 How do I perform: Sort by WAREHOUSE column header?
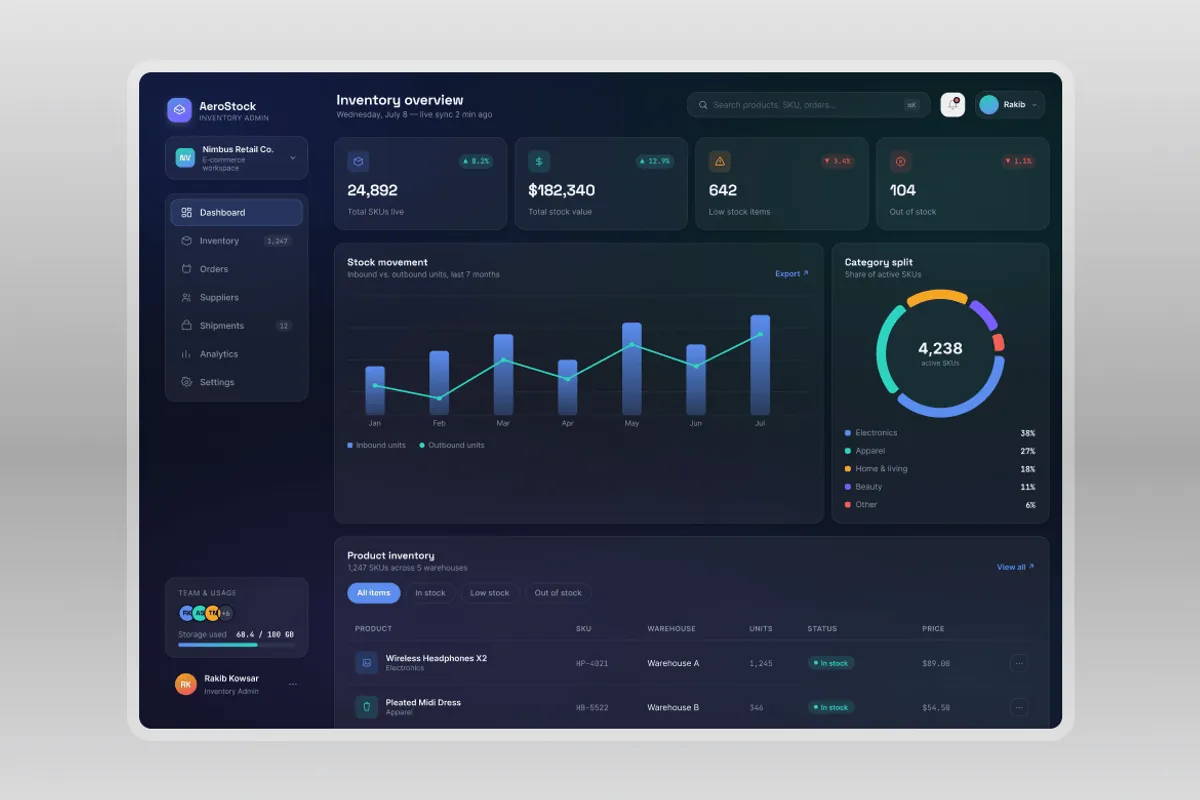click(673, 629)
